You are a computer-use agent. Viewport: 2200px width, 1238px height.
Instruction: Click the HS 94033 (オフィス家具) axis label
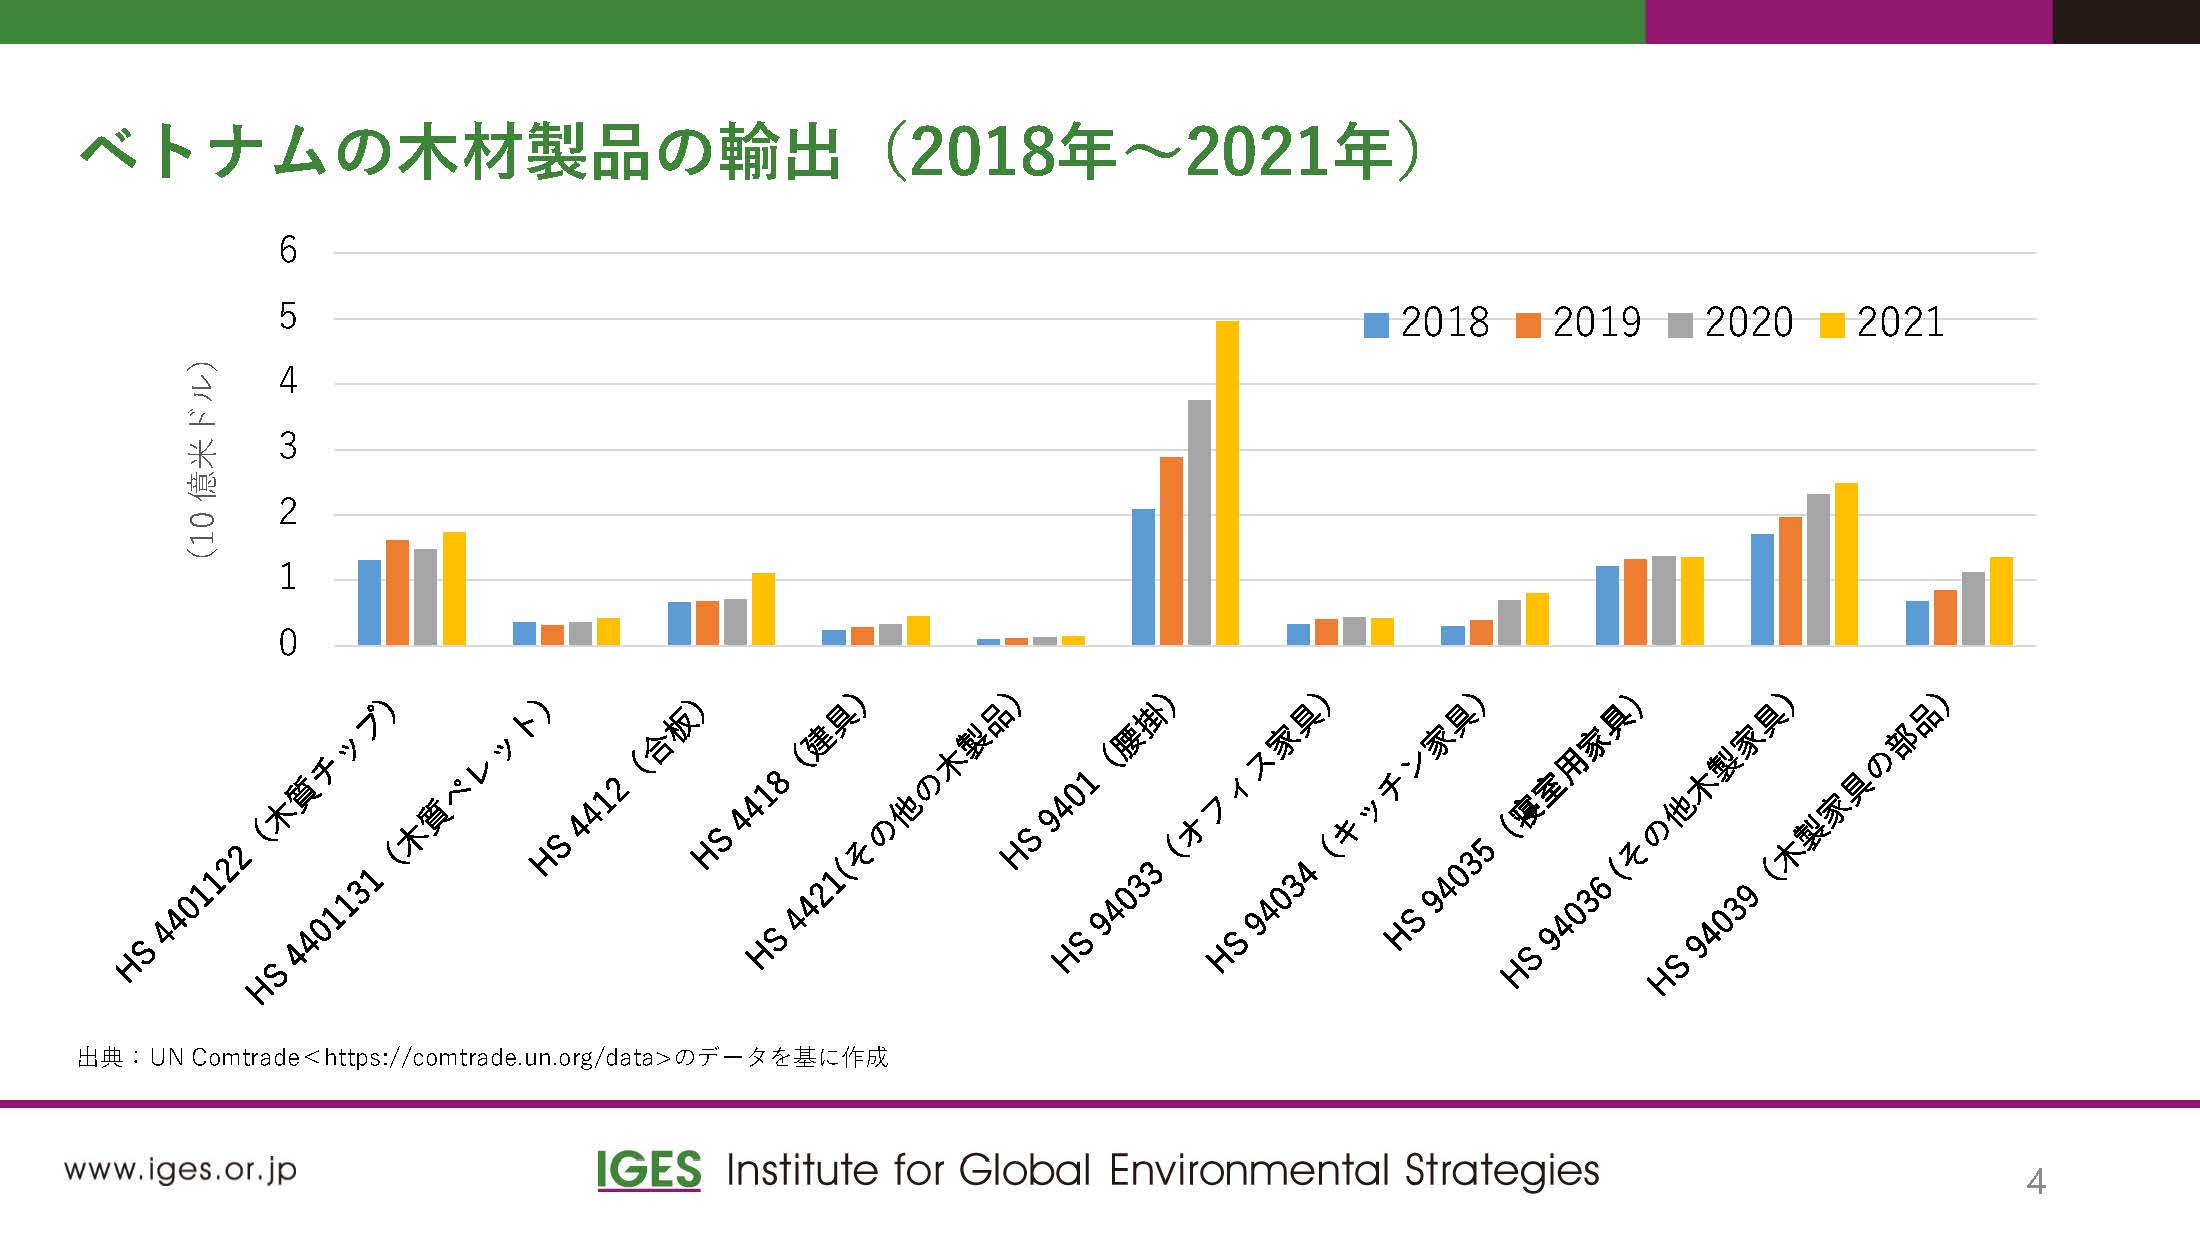(1192, 833)
